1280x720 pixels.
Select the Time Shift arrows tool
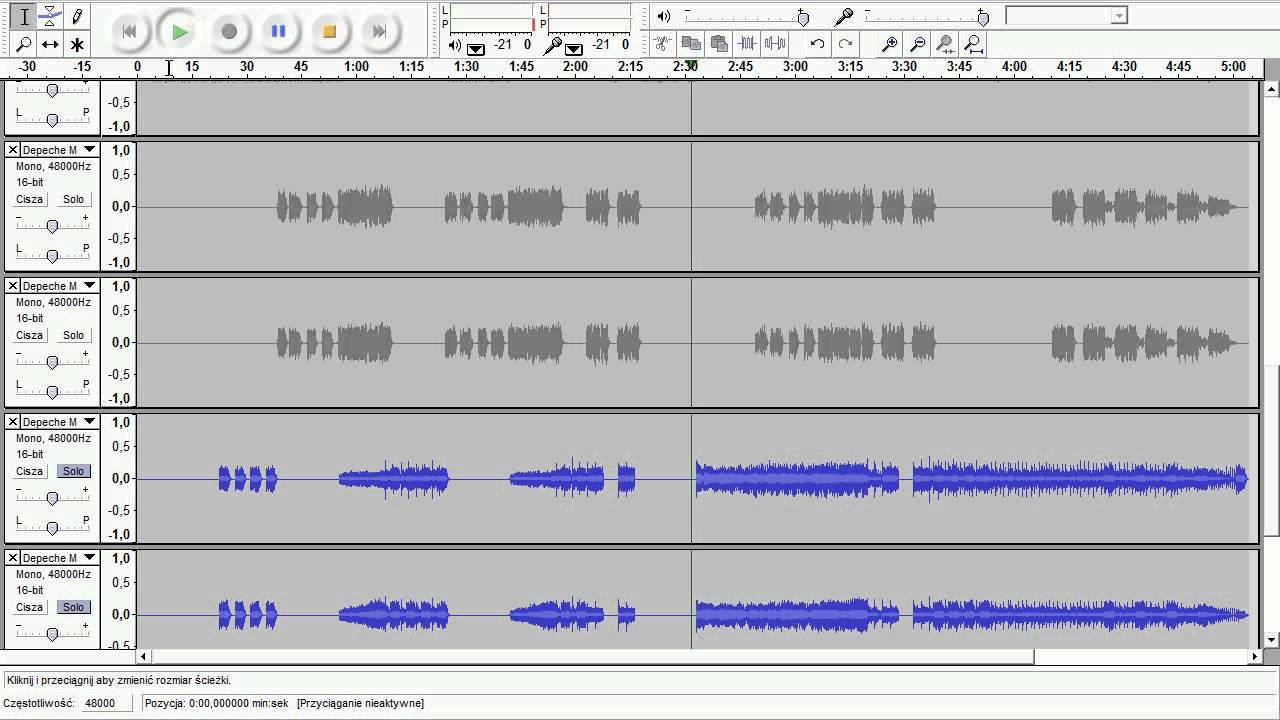(x=50, y=44)
